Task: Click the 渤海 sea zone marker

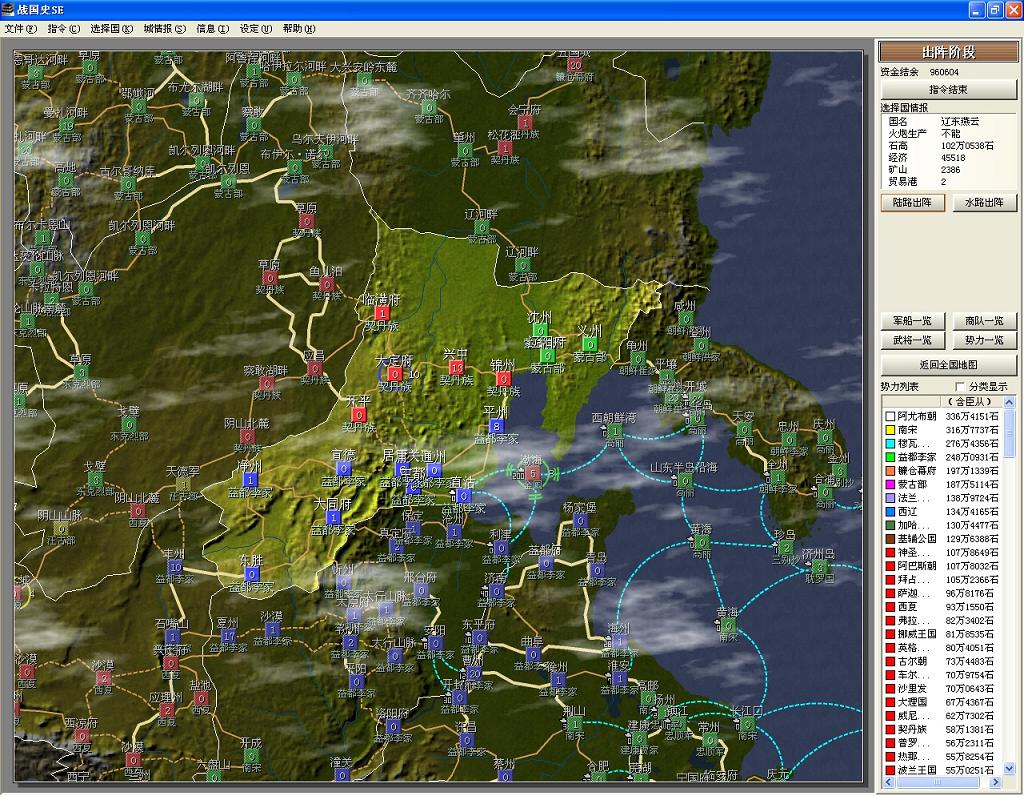Action: (533, 473)
